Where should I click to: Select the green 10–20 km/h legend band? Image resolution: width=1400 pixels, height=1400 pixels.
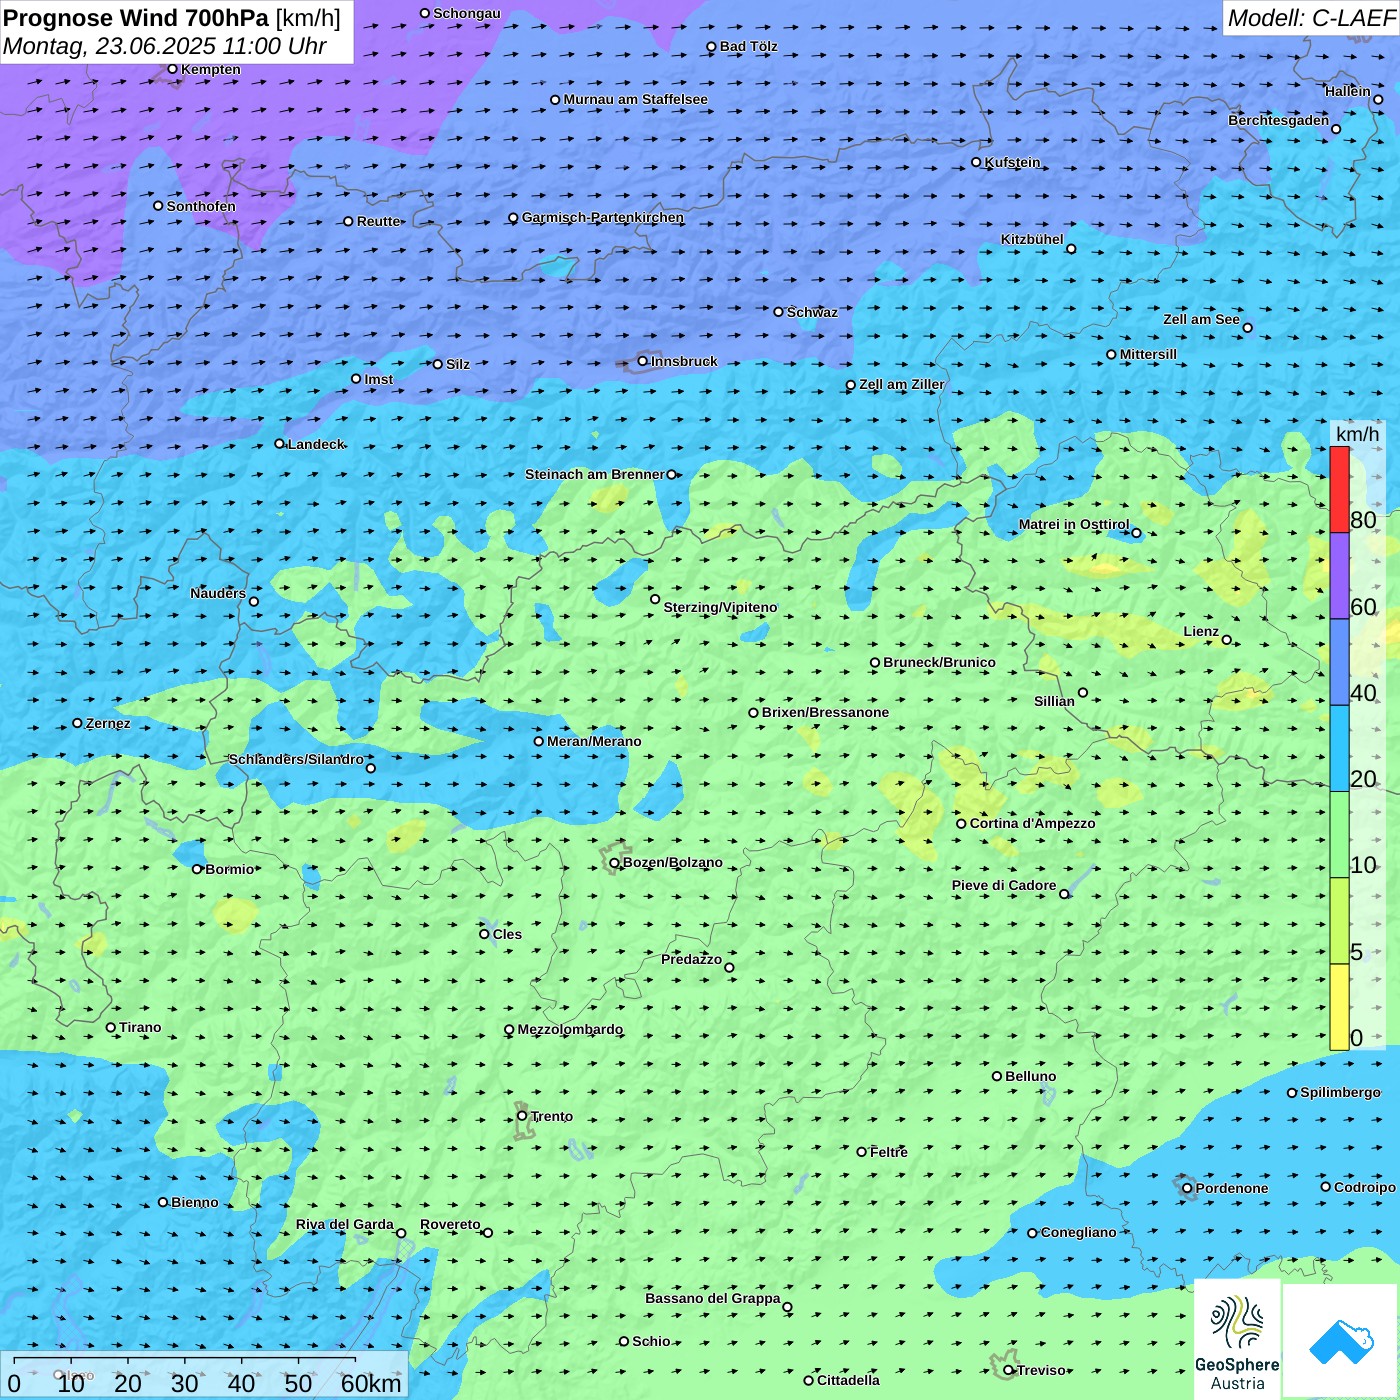[x=1339, y=834]
